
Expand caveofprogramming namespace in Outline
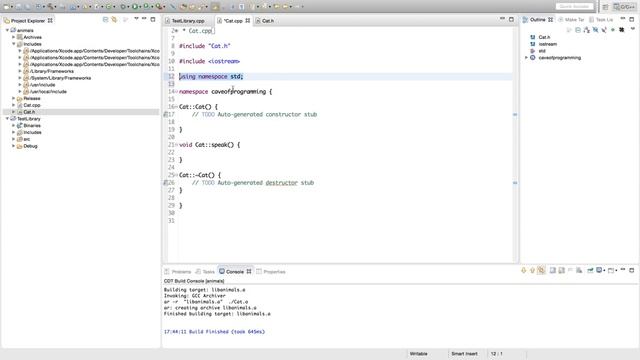coord(527,58)
